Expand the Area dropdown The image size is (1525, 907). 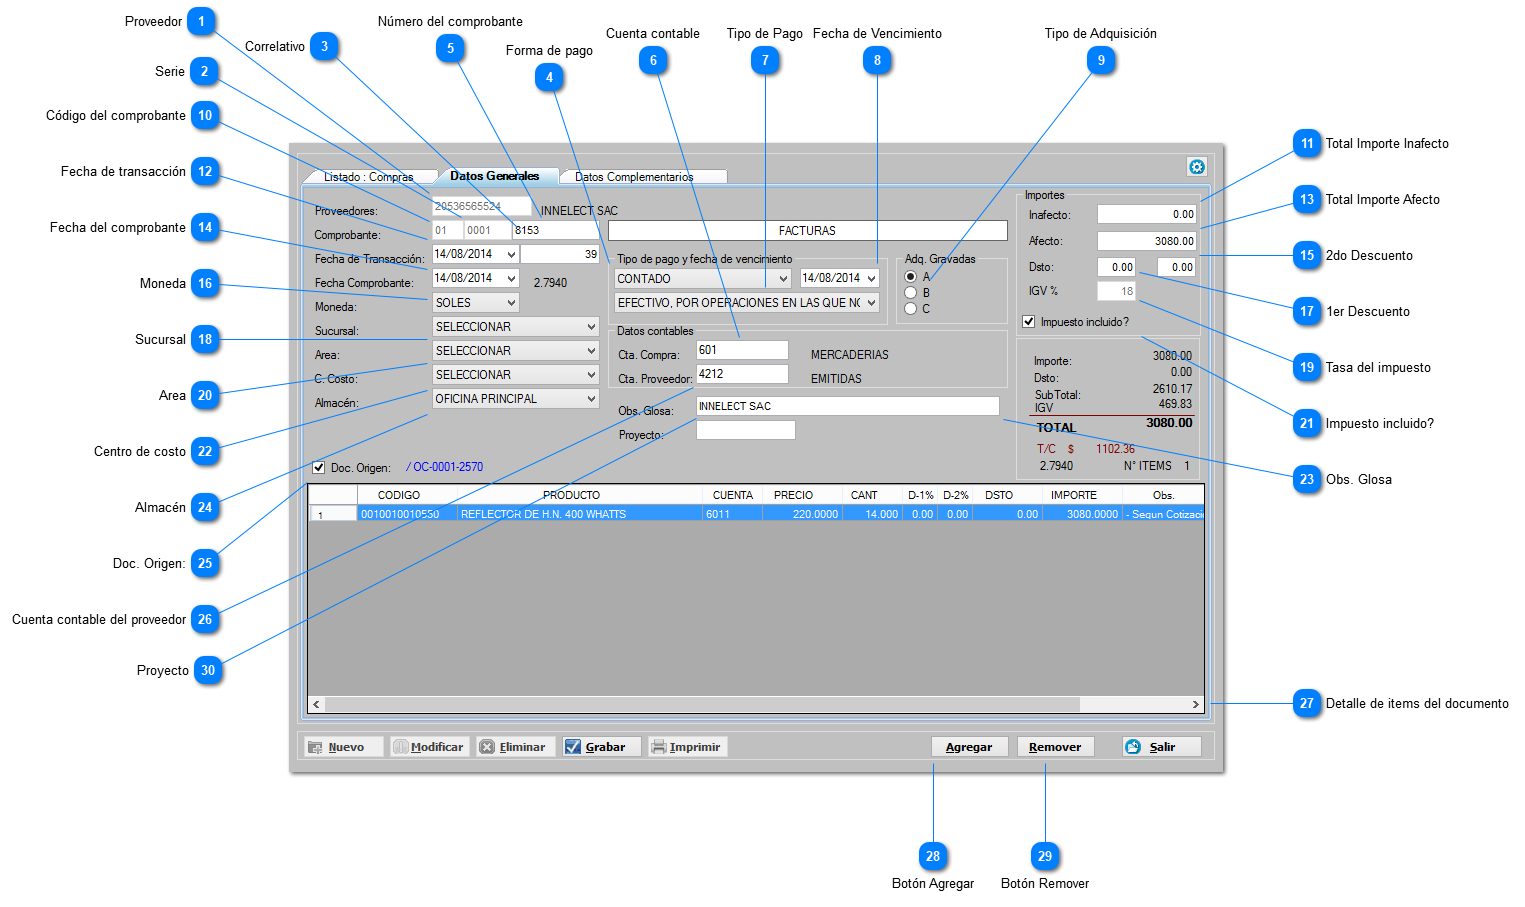591,351
